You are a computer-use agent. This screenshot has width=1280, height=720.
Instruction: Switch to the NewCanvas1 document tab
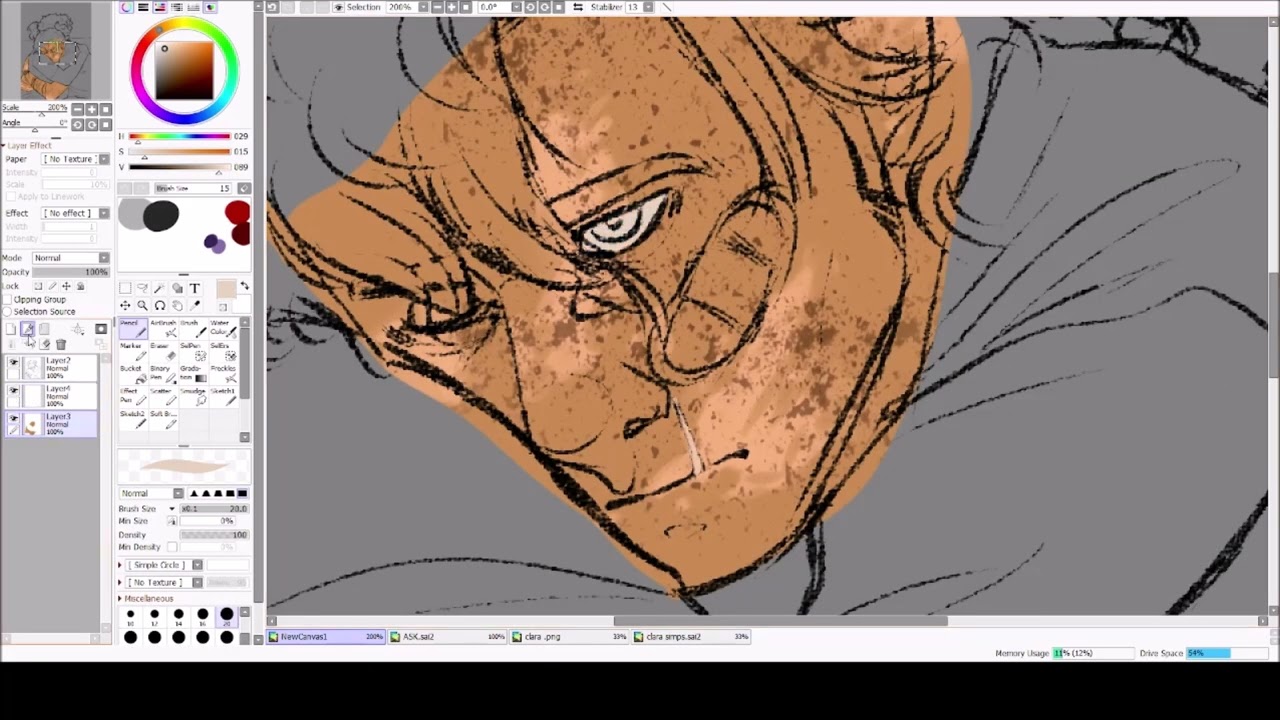[327, 636]
